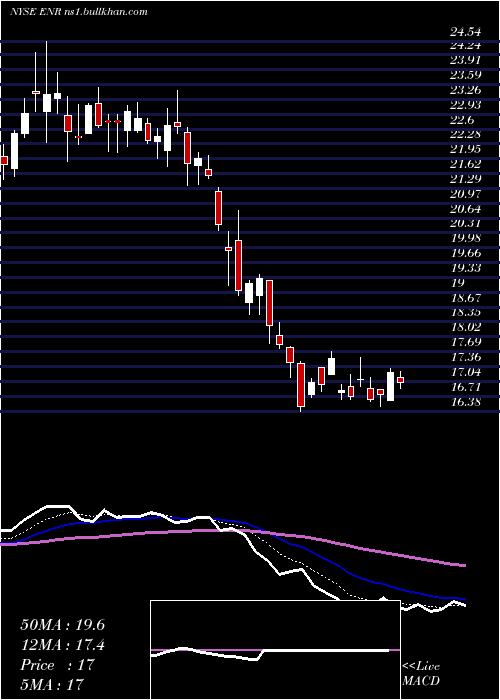
Task: Click the Price : 17 readout
Action: (57, 664)
